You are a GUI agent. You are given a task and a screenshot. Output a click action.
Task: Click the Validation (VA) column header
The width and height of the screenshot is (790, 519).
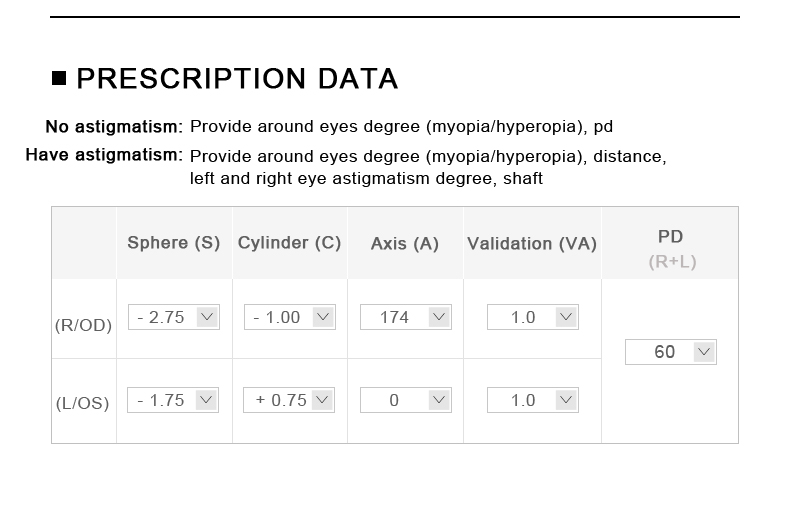point(532,244)
